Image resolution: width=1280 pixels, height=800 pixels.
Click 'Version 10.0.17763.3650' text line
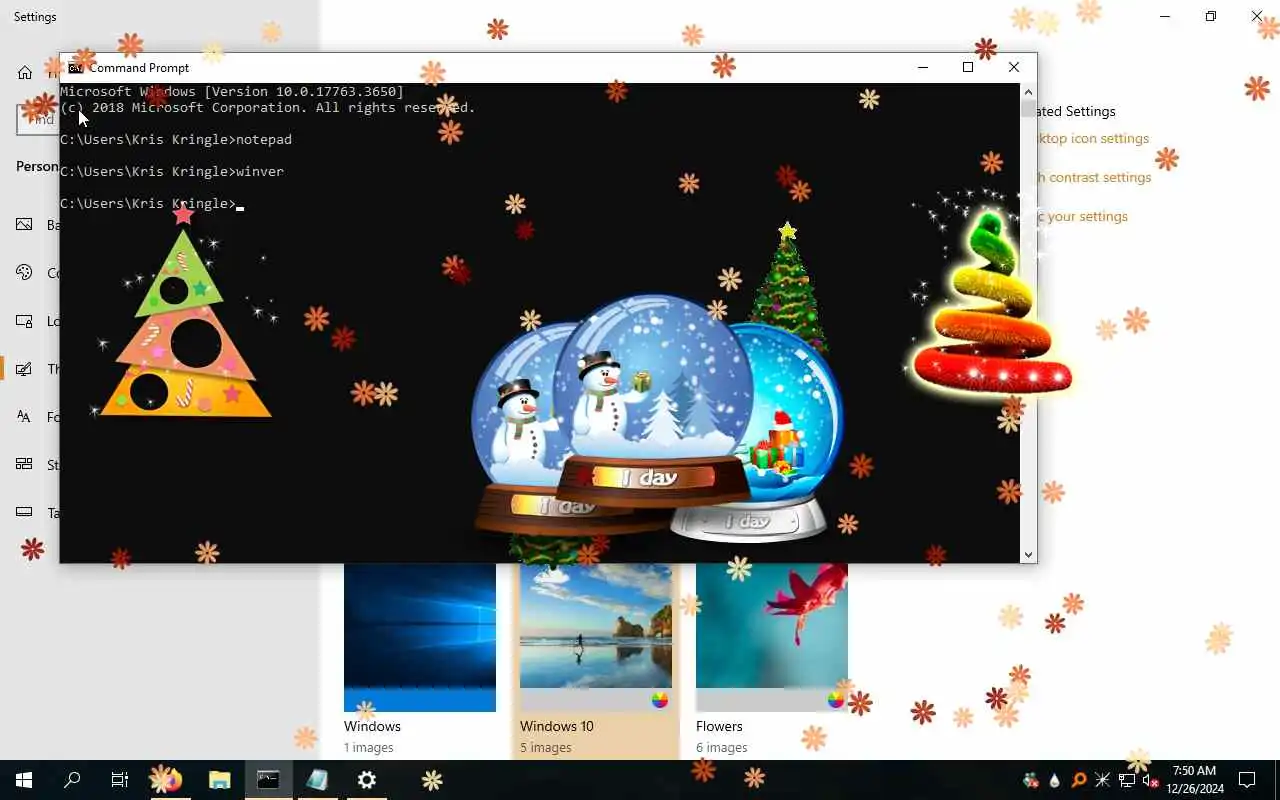tap(232, 92)
